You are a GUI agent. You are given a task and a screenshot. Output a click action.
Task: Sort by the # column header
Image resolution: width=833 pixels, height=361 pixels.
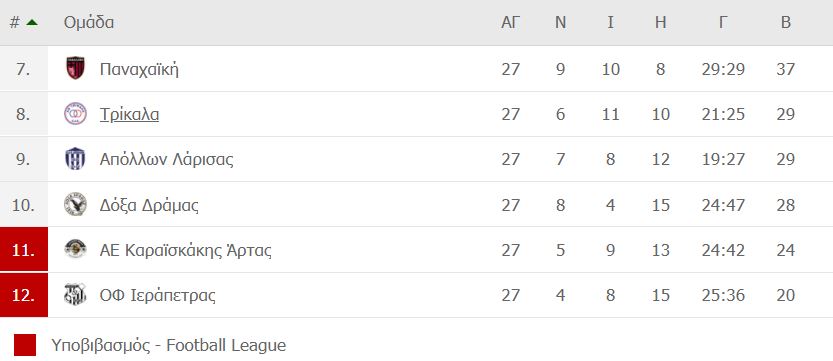[14, 22]
